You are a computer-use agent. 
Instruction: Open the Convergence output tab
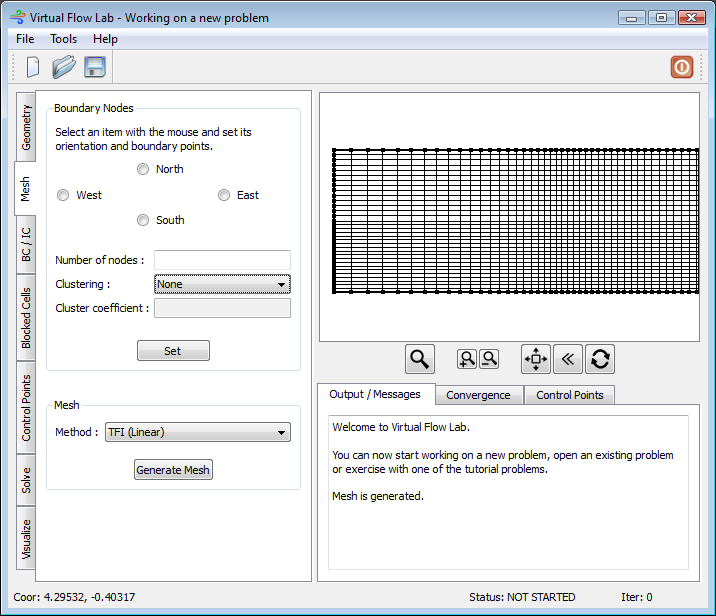(478, 395)
